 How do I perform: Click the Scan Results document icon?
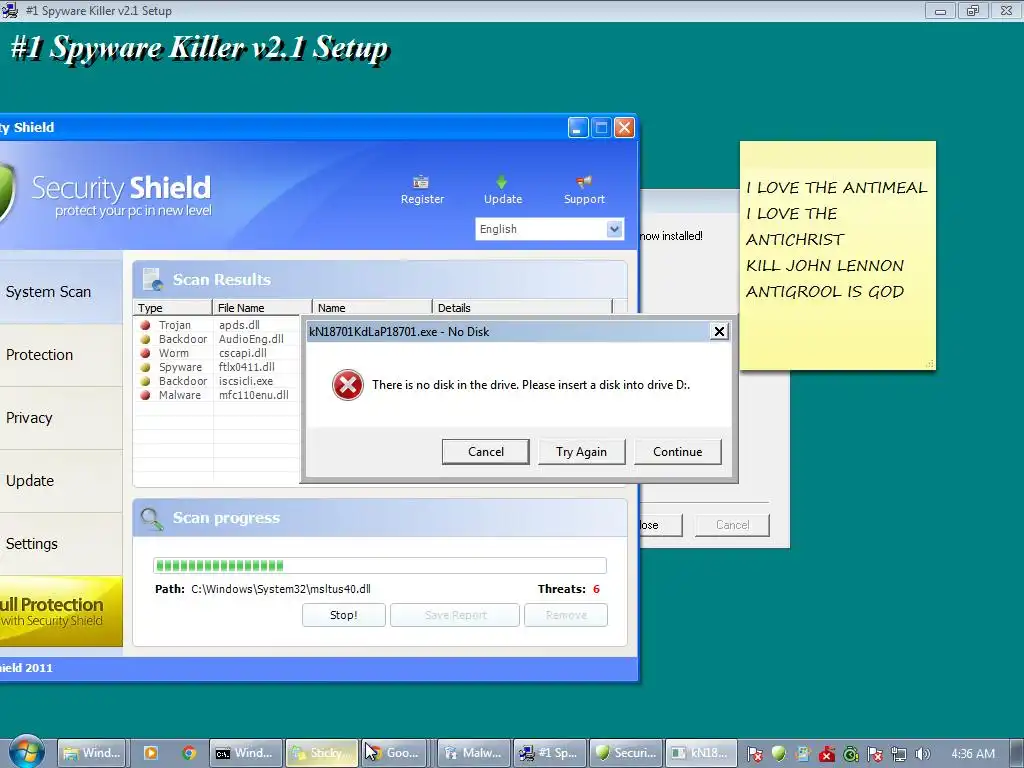point(153,280)
